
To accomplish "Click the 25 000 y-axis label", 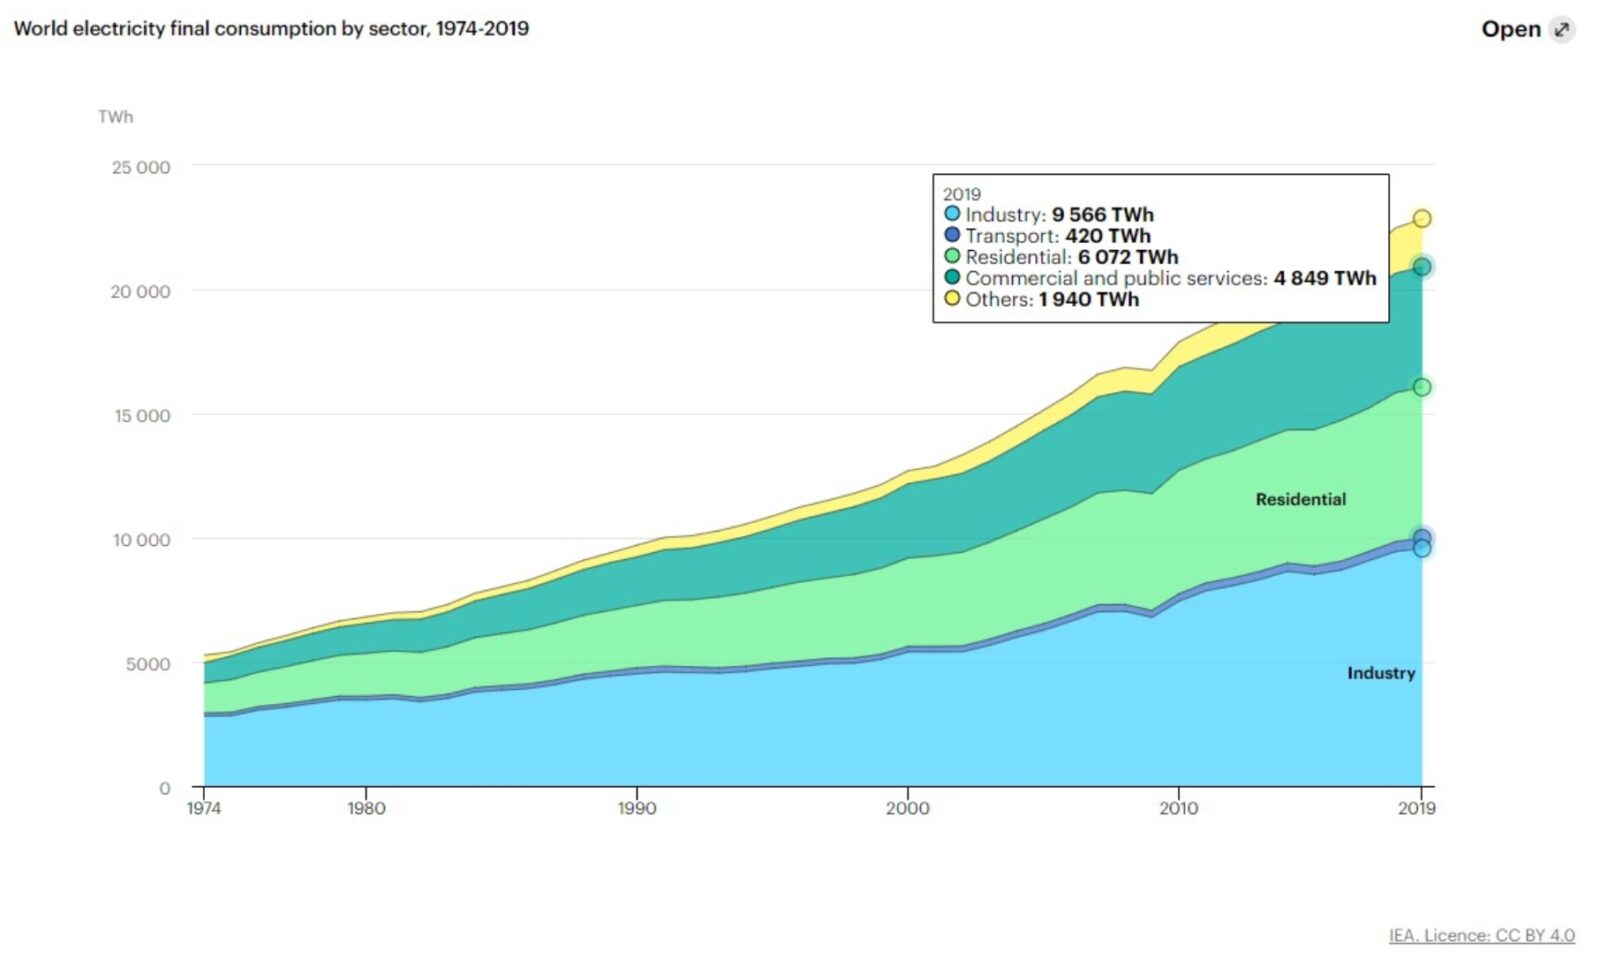I will [x=140, y=167].
